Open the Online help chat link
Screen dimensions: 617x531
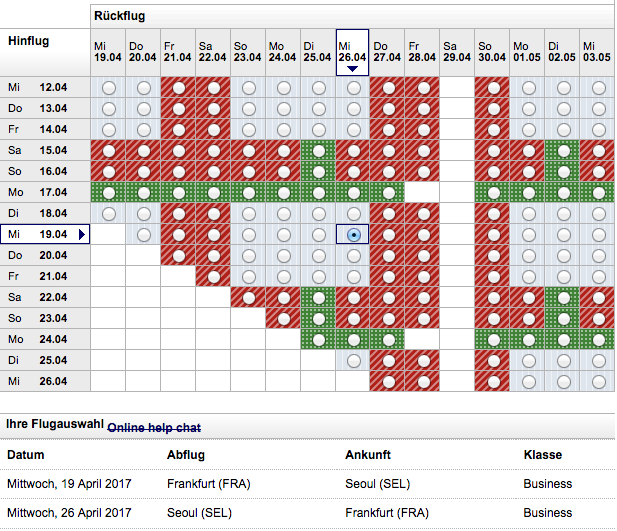click(x=154, y=428)
